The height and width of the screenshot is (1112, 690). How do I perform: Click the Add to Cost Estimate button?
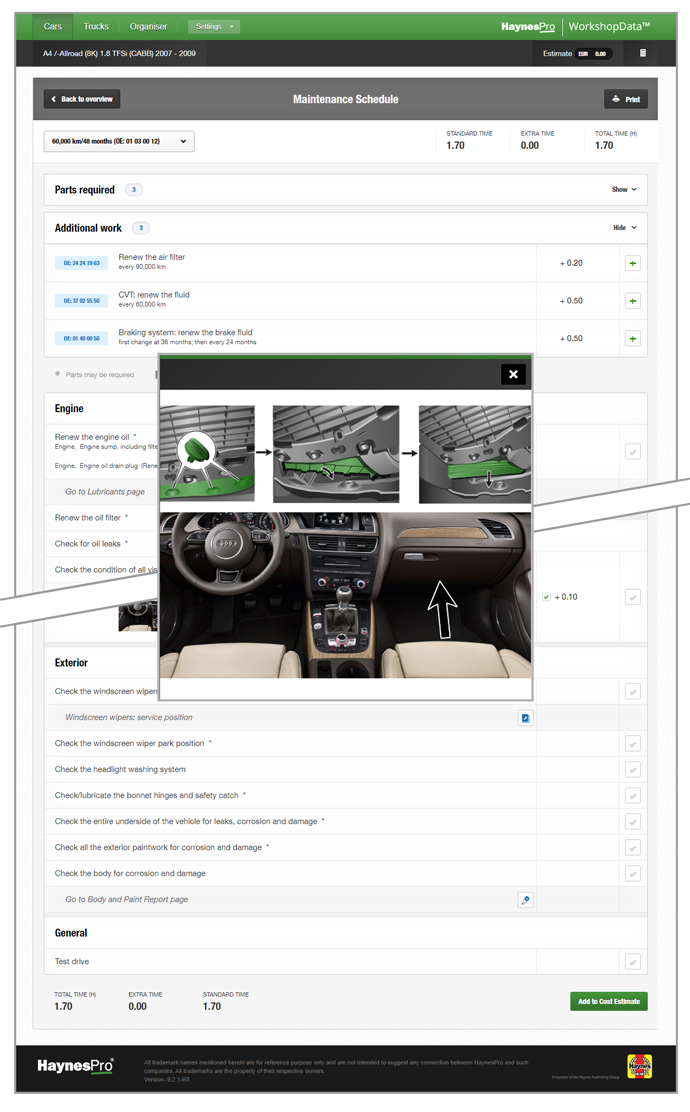(x=608, y=1001)
